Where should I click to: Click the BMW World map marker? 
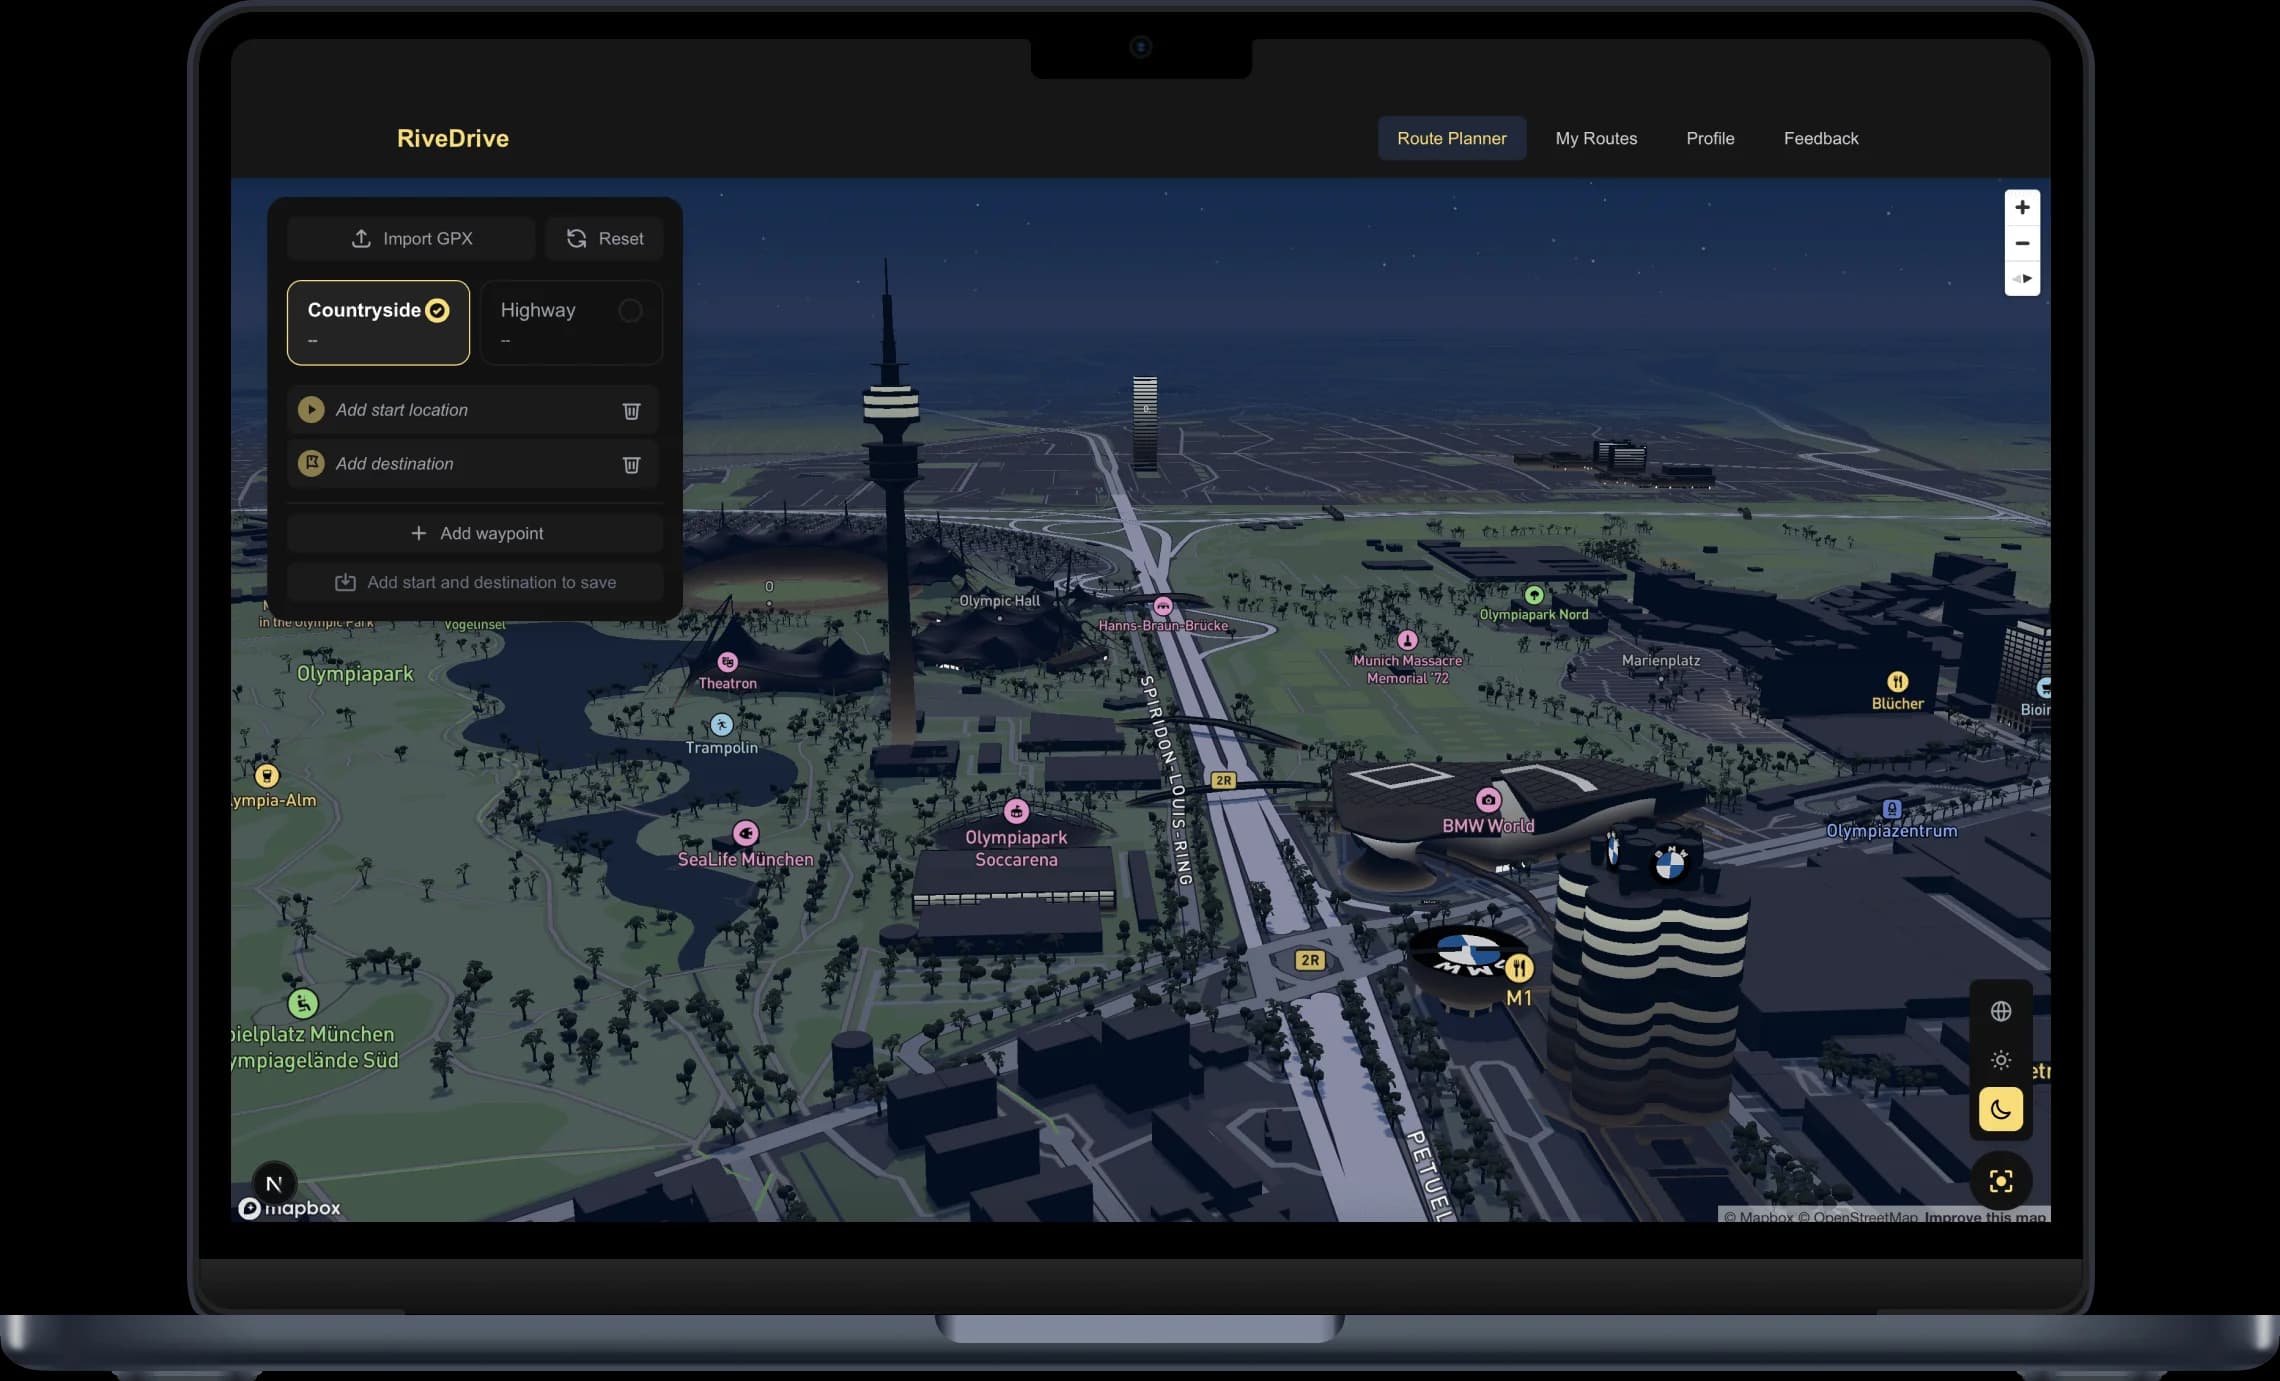pos(1488,800)
